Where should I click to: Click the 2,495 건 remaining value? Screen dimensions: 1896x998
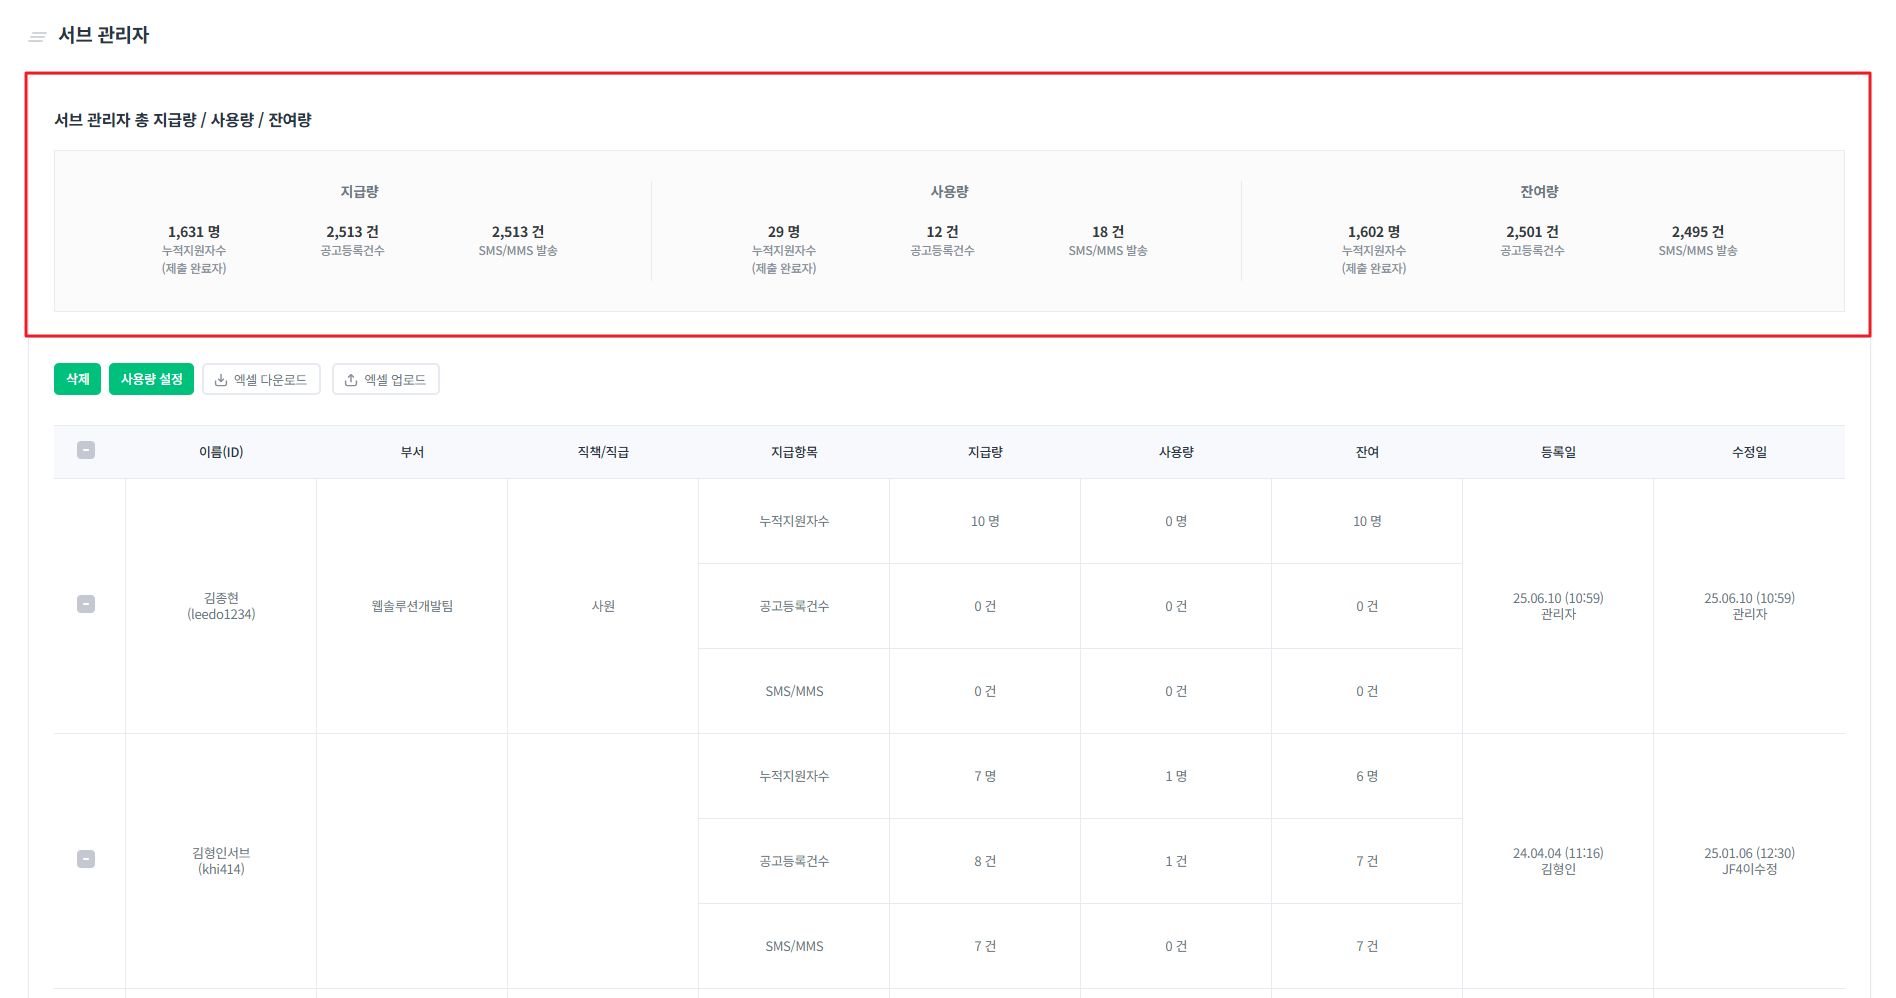pyautogui.click(x=1698, y=232)
